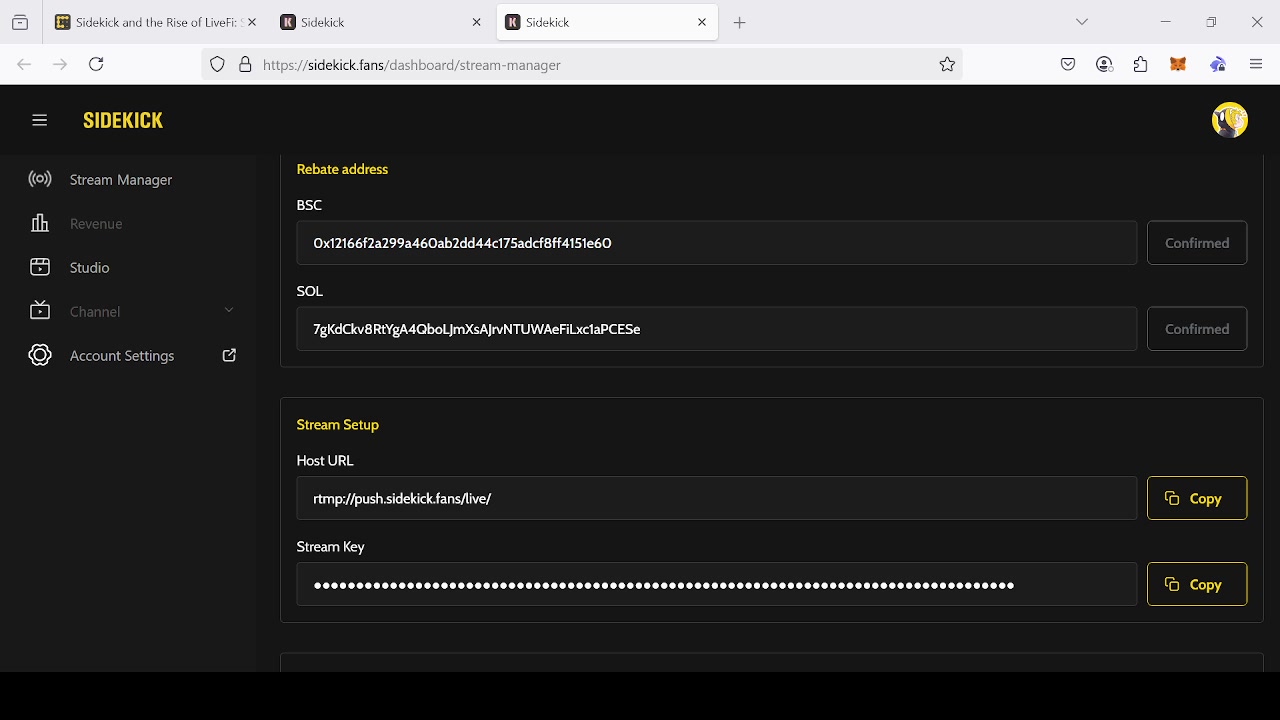
Task: Click Confirmed button for BSC address
Action: [1197, 243]
